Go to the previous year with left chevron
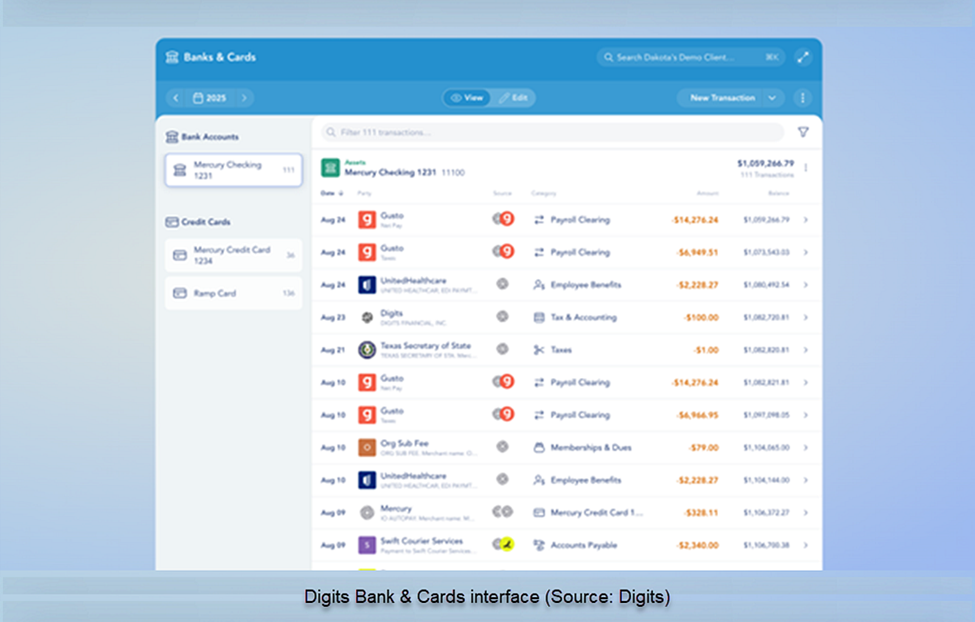 [176, 98]
